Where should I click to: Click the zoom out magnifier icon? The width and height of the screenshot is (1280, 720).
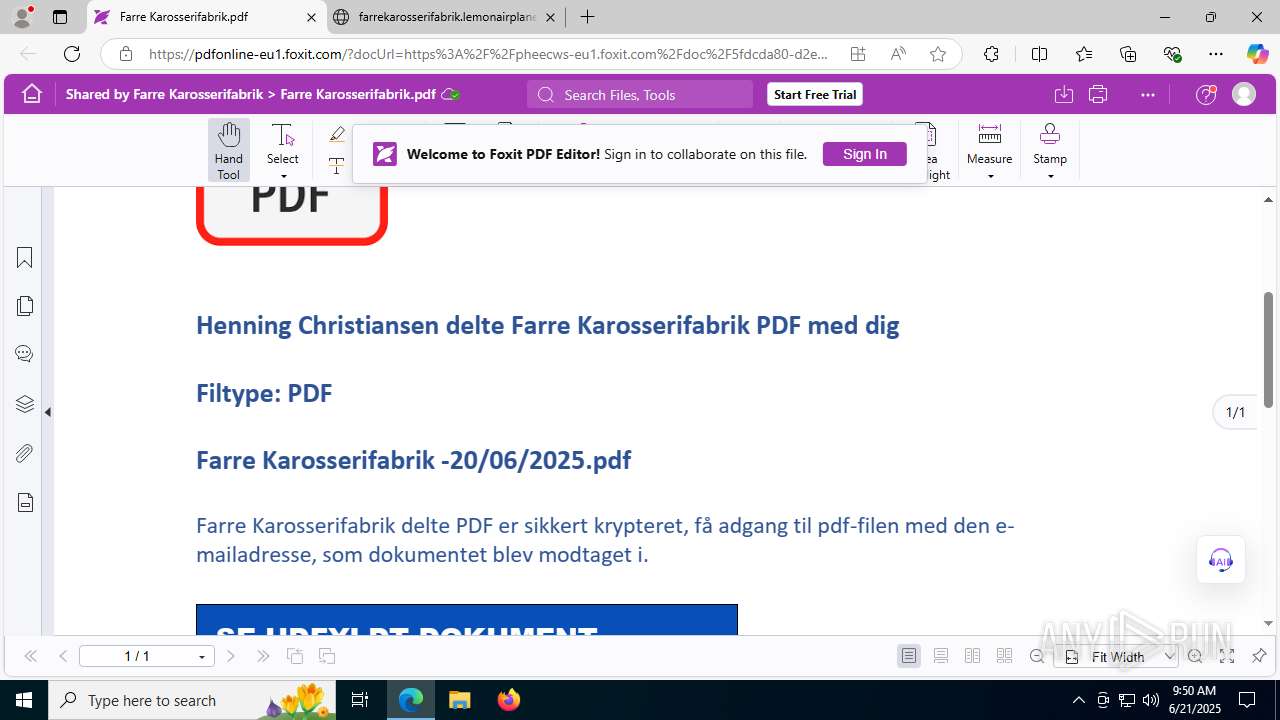tap(1037, 656)
